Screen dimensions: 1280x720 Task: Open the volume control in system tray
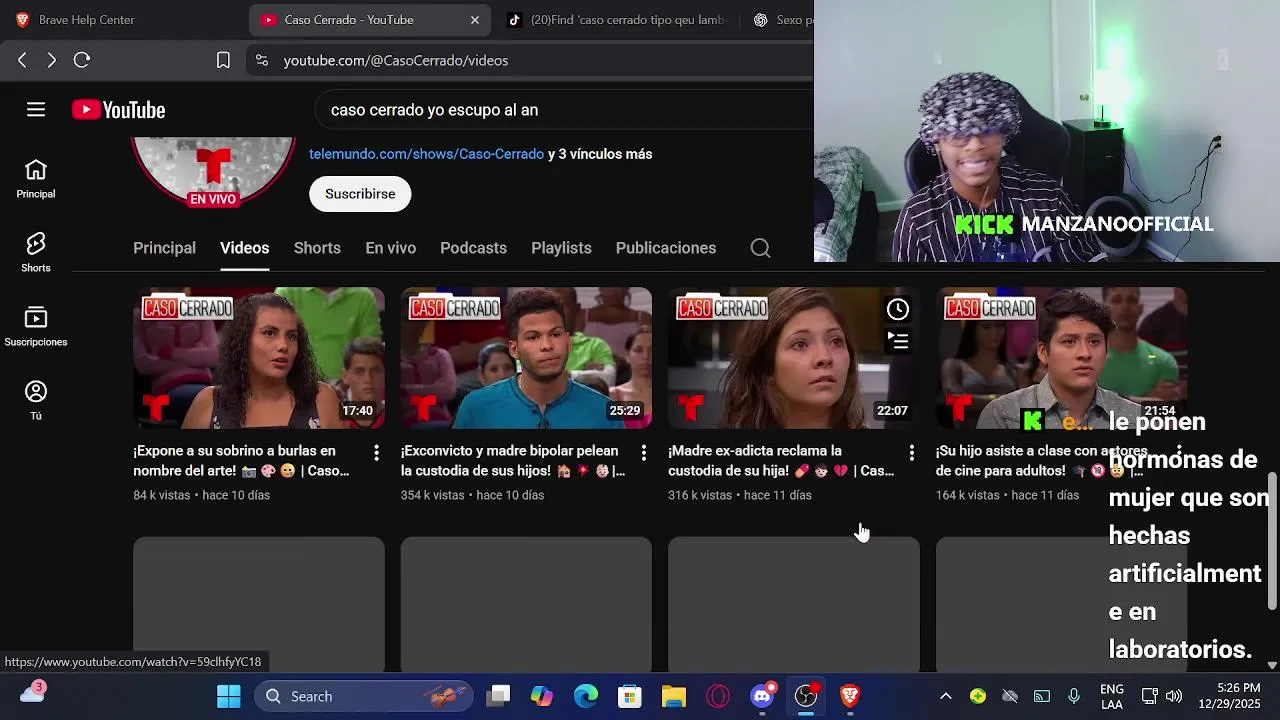click(x=1174, y=696)
